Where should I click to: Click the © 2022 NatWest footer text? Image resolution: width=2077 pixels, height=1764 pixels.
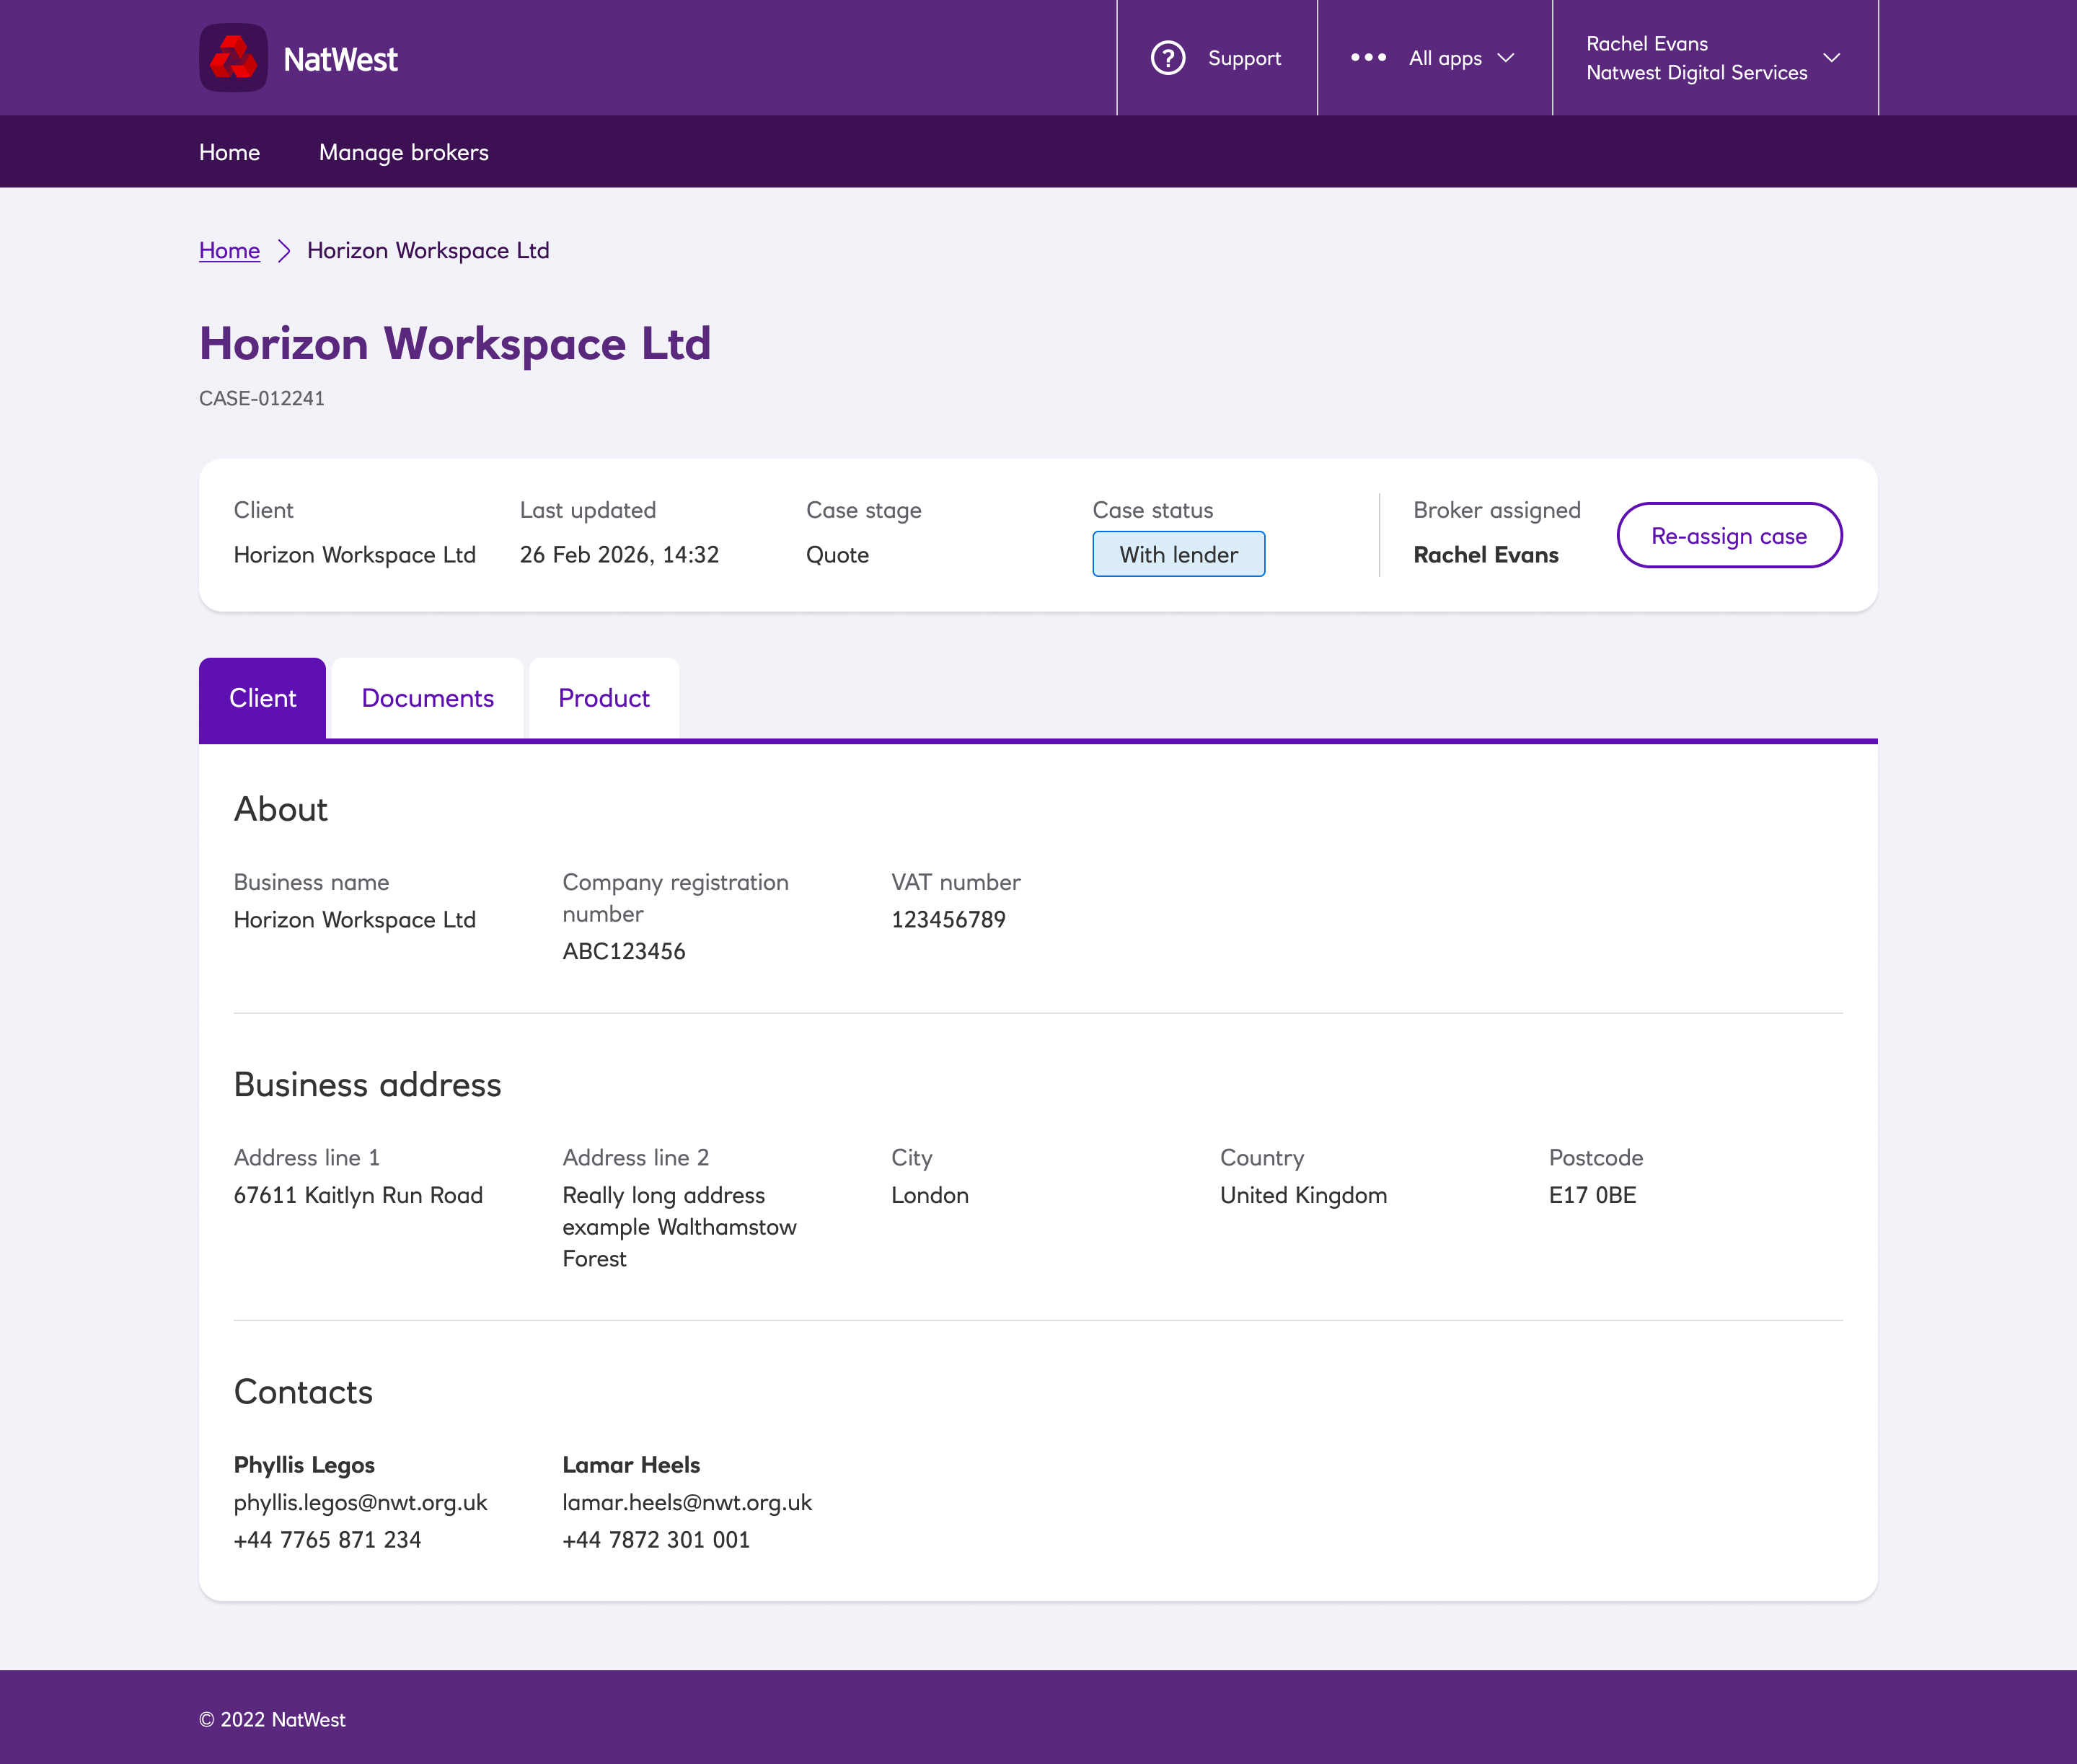pos(272,1719)
